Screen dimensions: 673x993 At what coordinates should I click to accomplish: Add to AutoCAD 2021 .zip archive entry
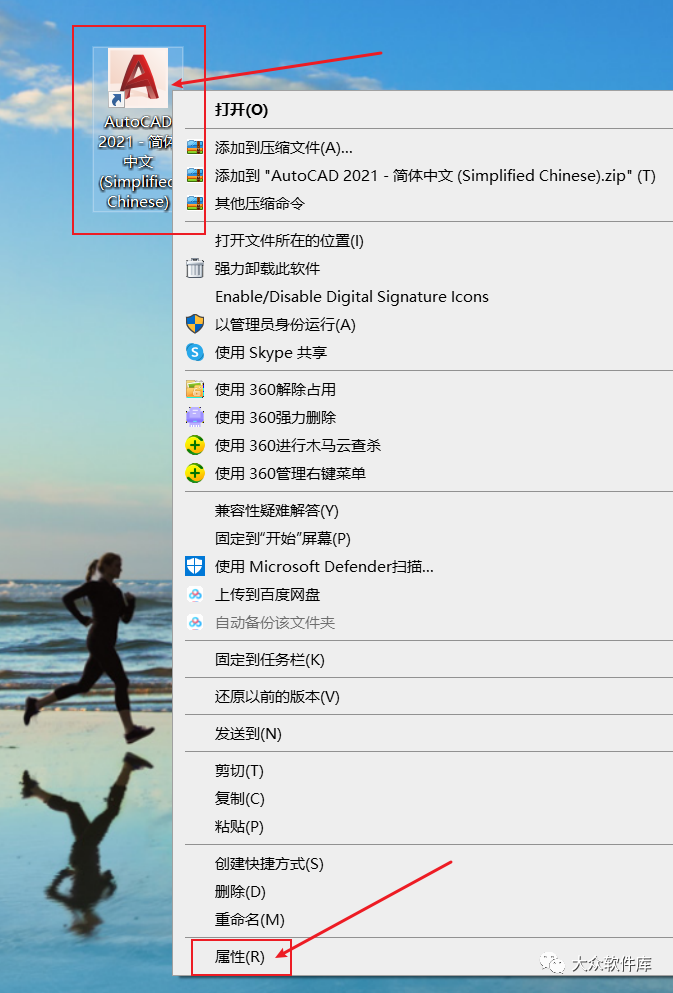pyautogui.click(x=435, y=175)
